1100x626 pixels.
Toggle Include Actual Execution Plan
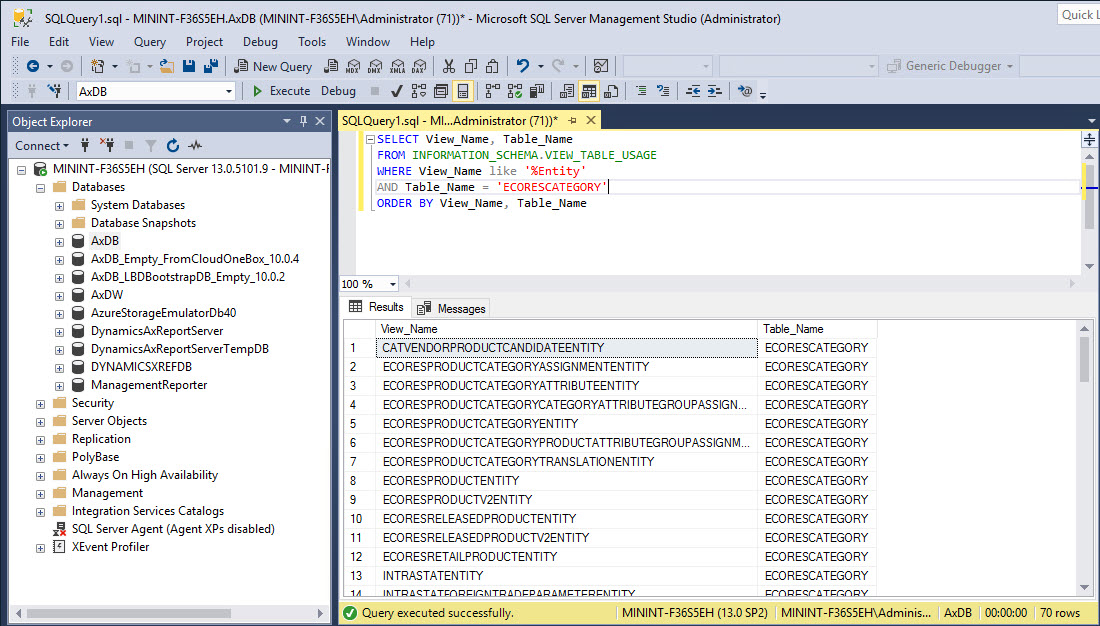(493, 91)
